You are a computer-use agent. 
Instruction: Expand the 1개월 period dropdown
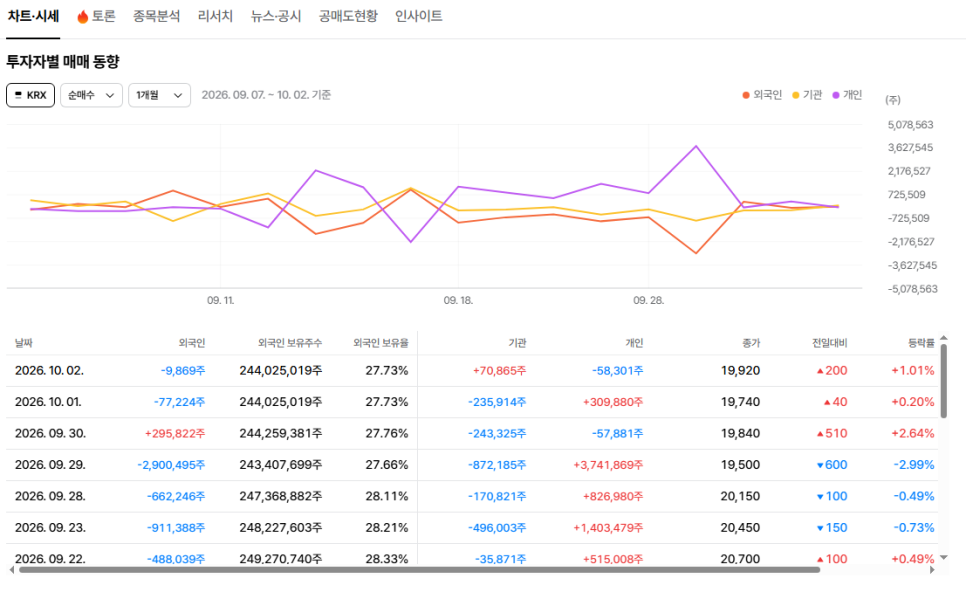click(x=159, y=95)
